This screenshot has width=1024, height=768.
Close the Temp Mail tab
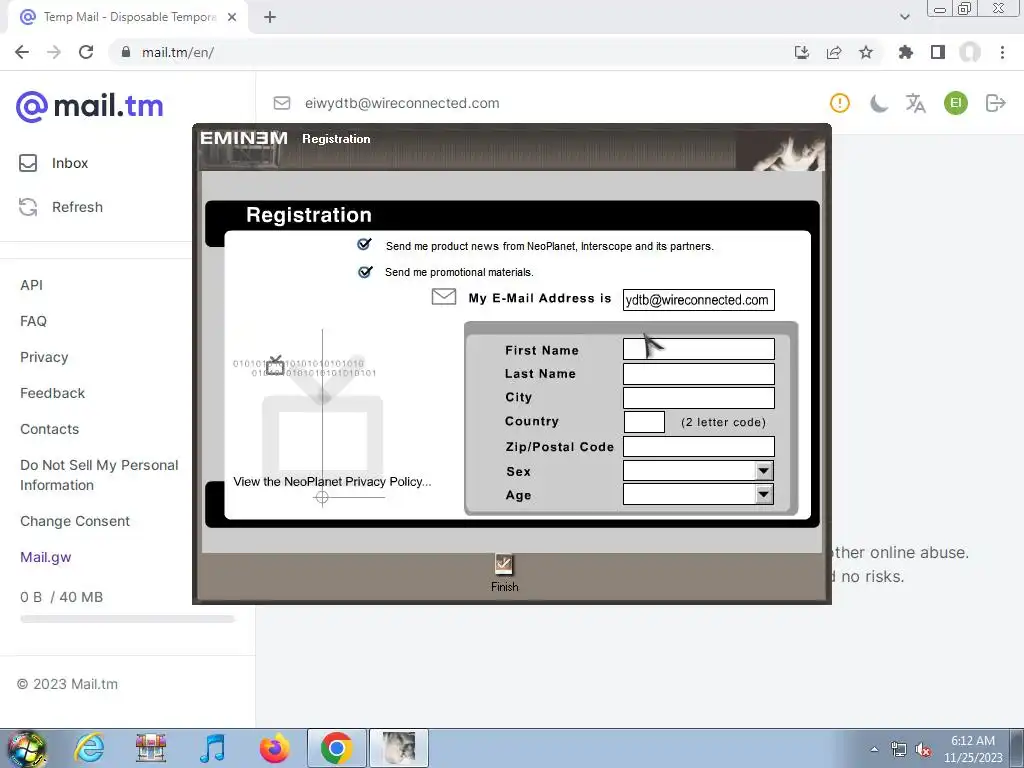point(232,17)
